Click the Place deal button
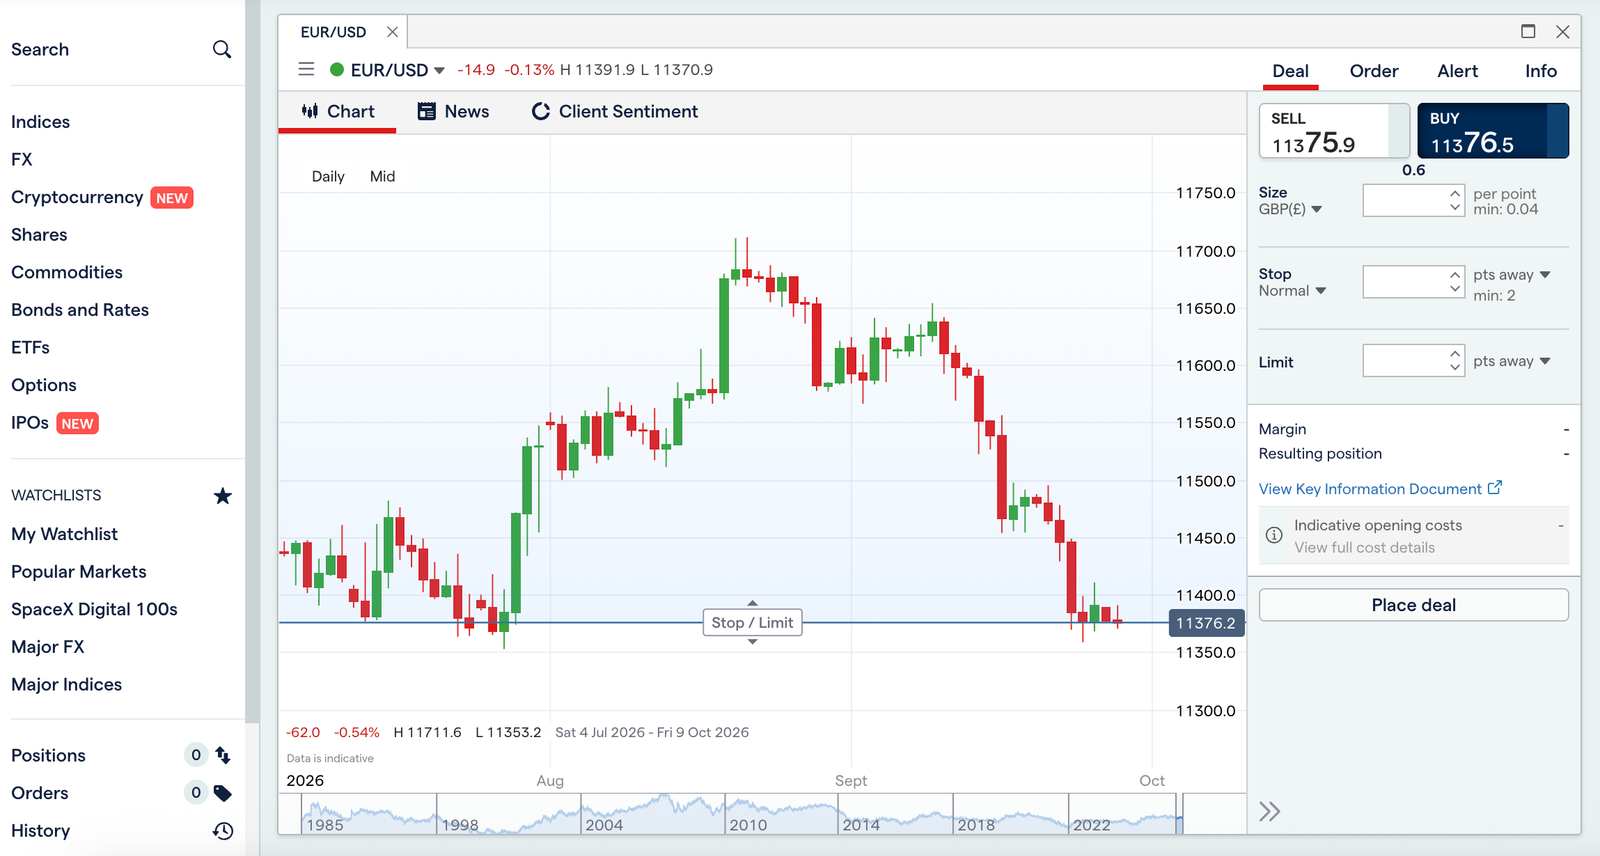 (1414, 605)
